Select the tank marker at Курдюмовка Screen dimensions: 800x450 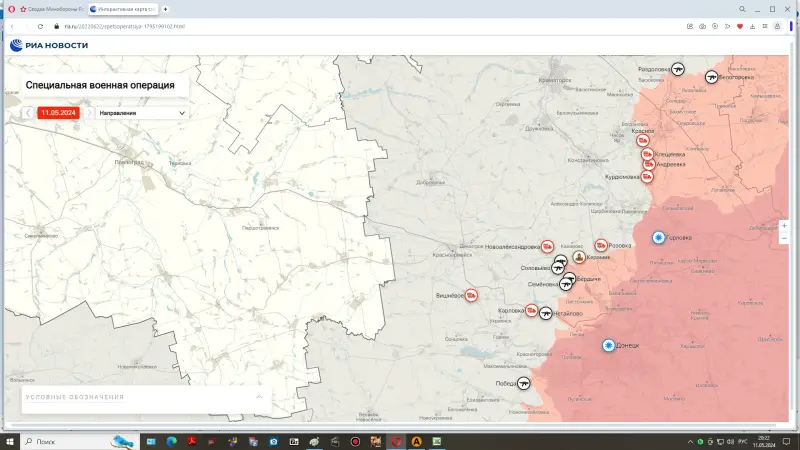pos(647,177)
